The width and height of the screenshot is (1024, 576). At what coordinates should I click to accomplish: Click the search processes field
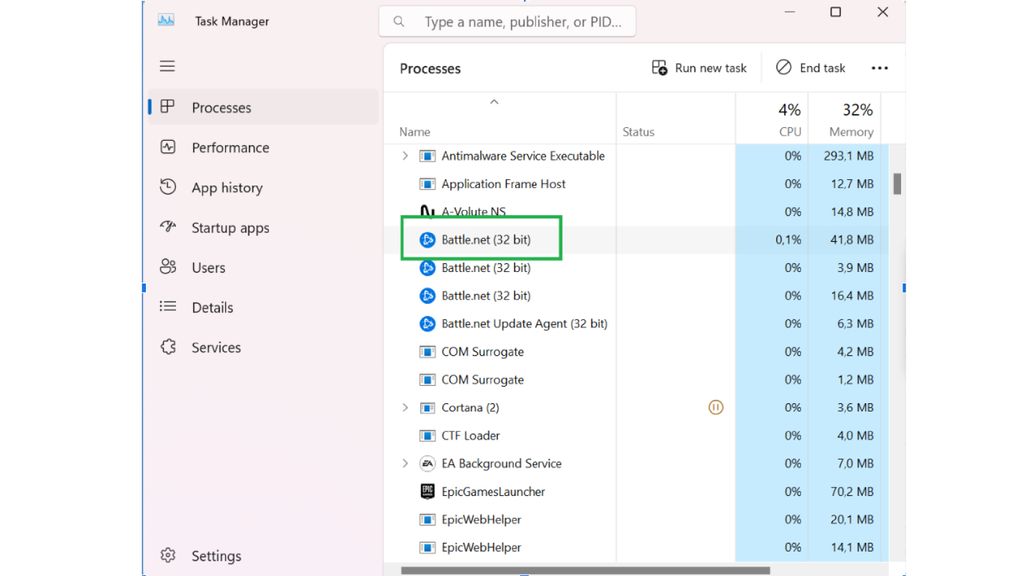click(507, 20)
